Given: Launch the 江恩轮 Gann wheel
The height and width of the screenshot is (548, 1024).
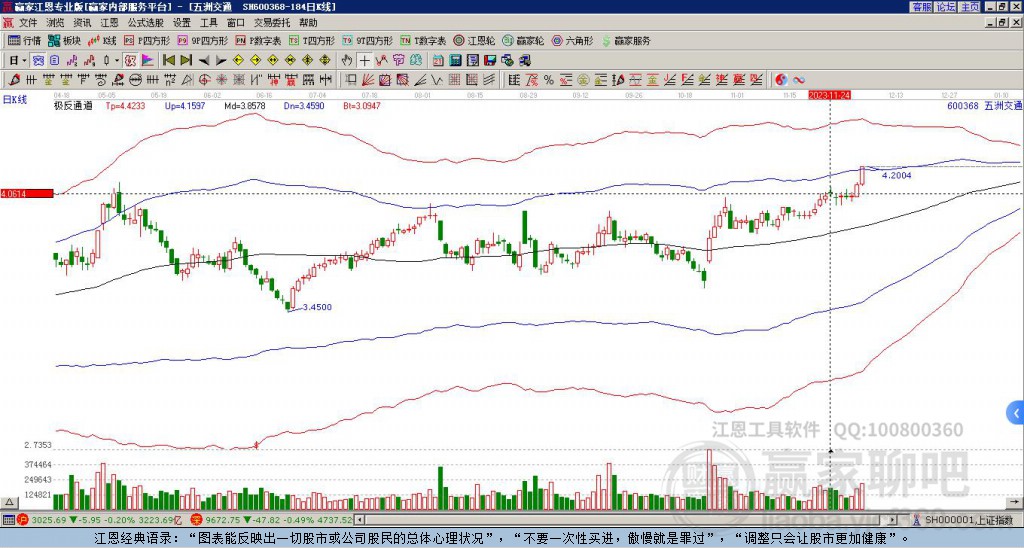Looking at the screenshot, I should click(474, 40).
